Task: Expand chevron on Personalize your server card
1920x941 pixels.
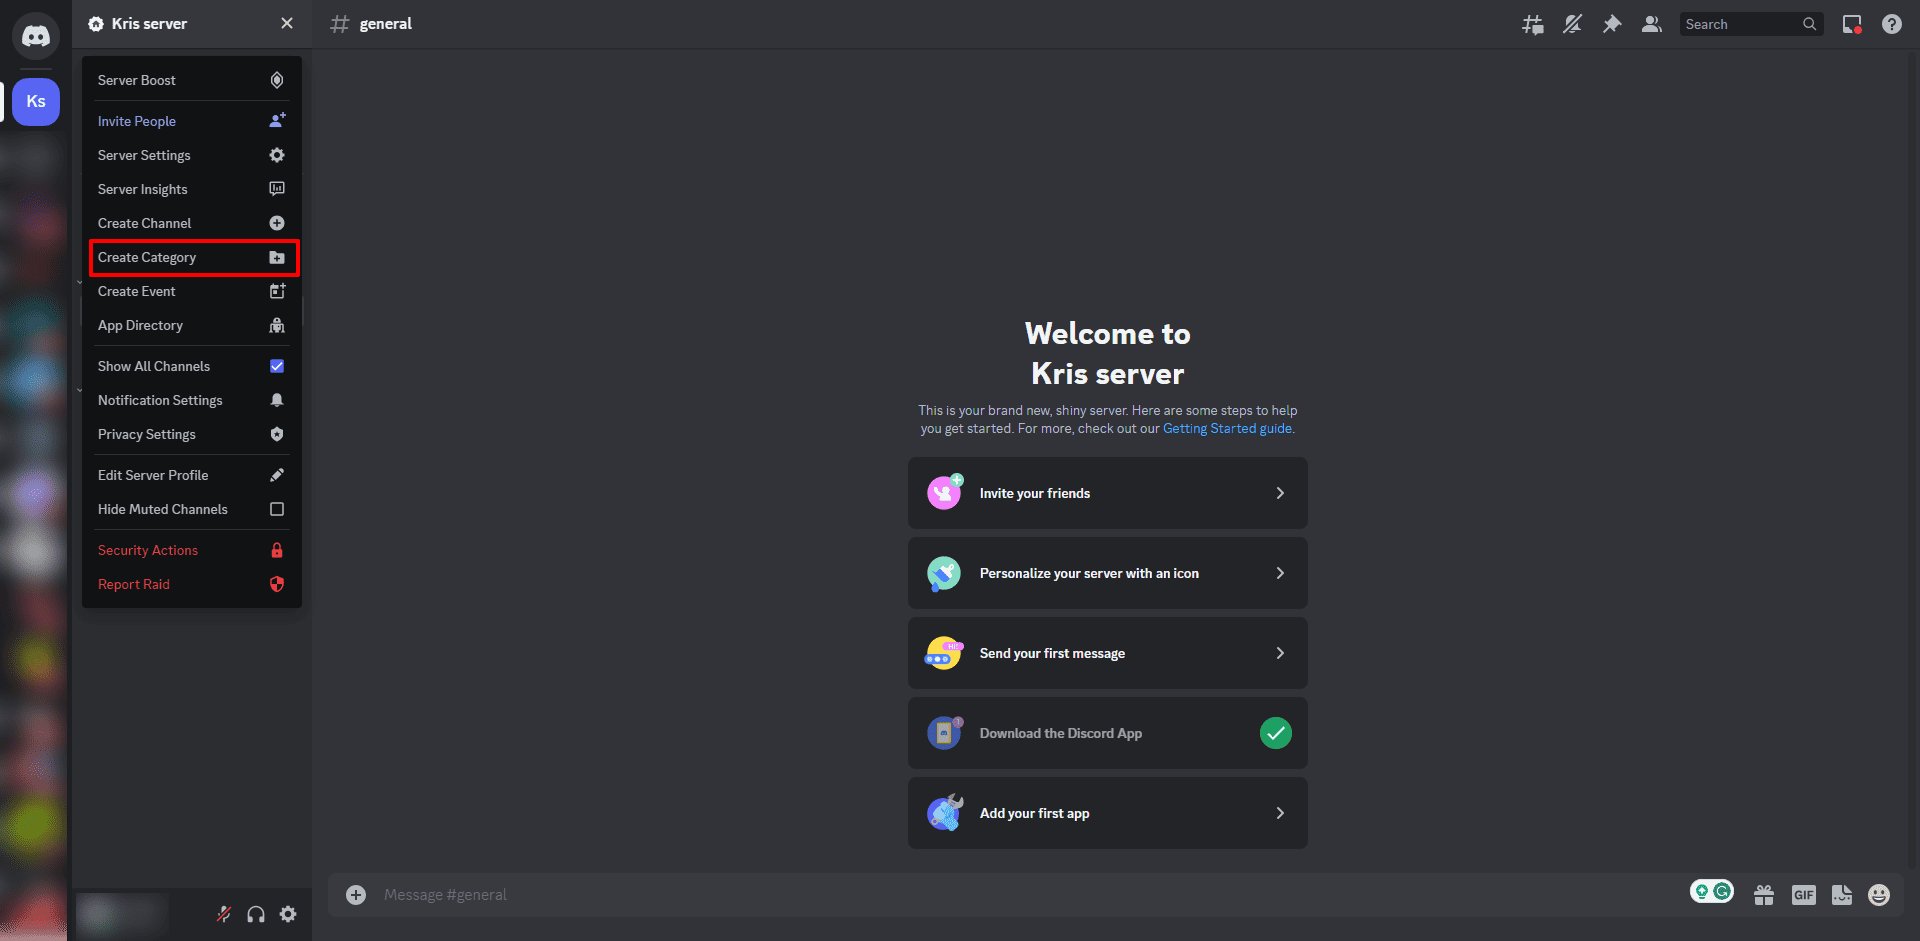Action: point(1280,573)
